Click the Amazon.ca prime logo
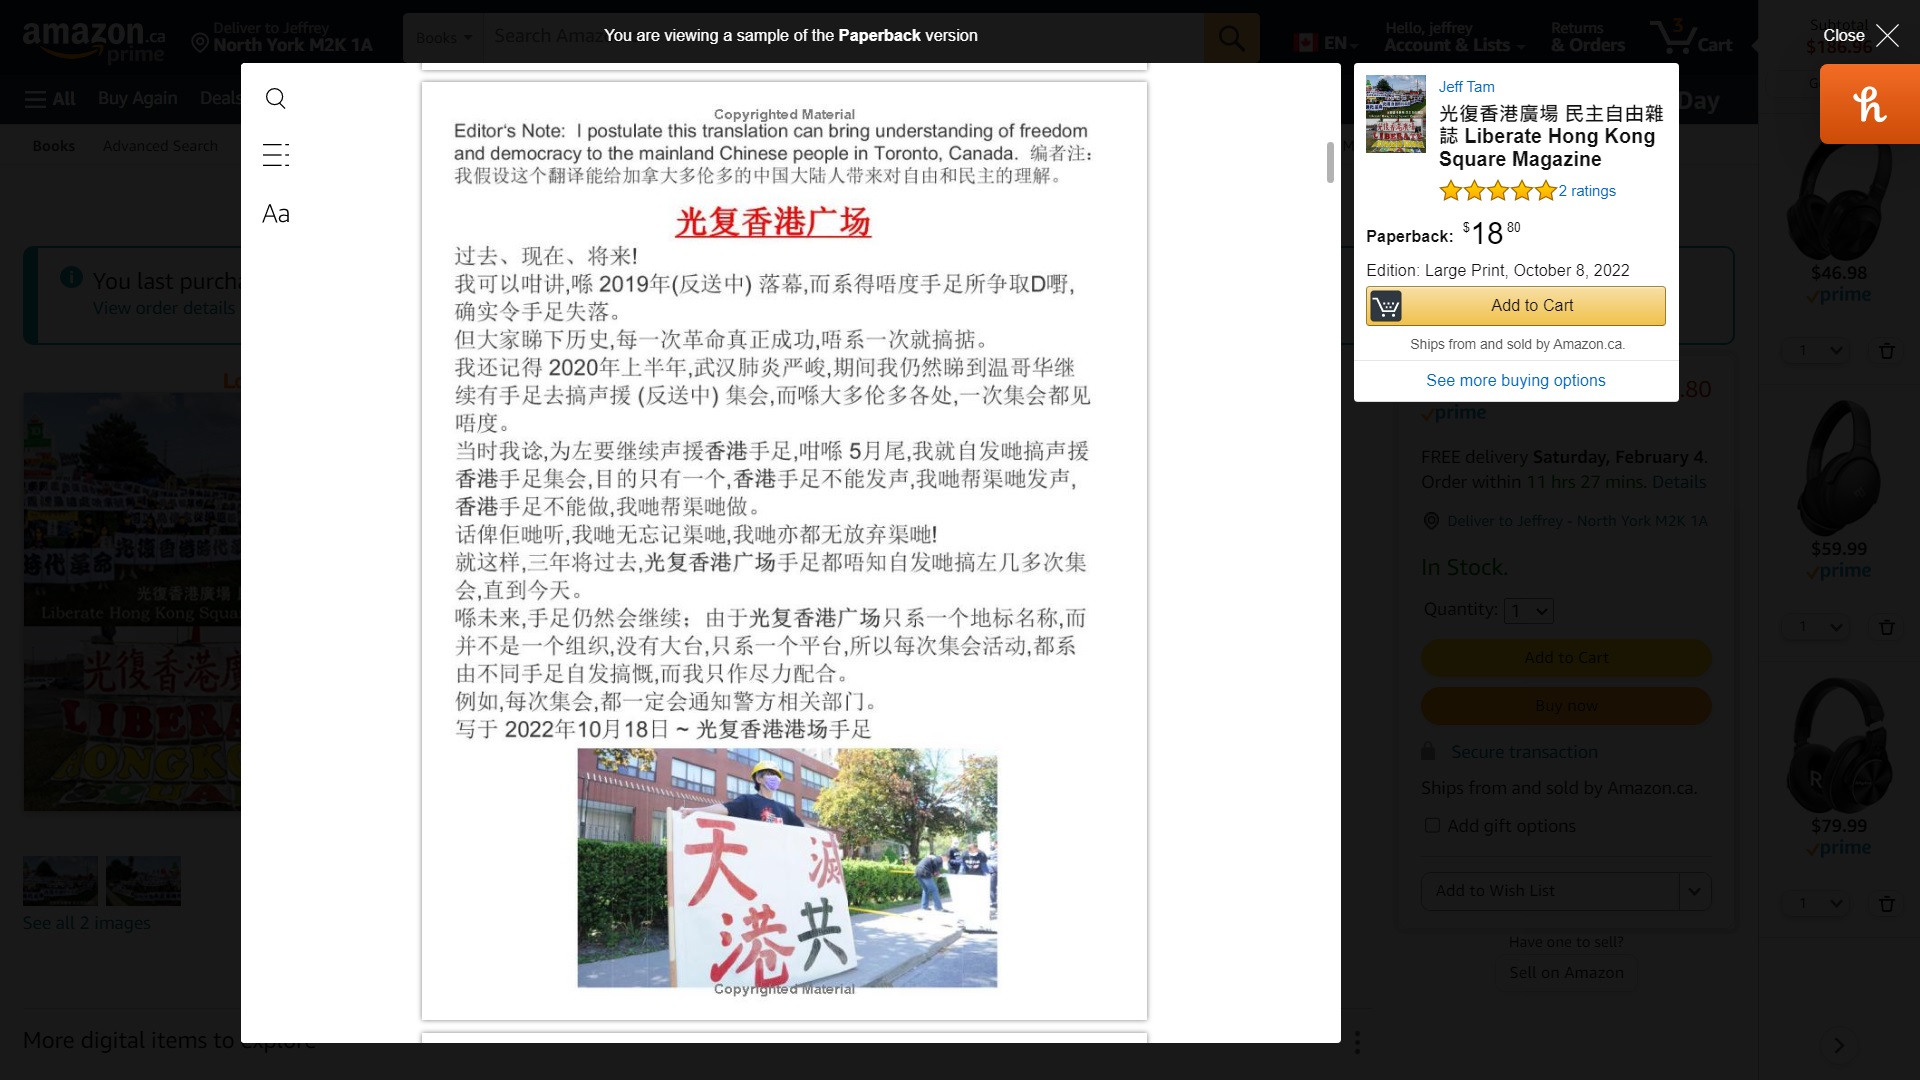Image resolution: width=1920 pixels, height=1080 pixels. click(x=94, y=42)
